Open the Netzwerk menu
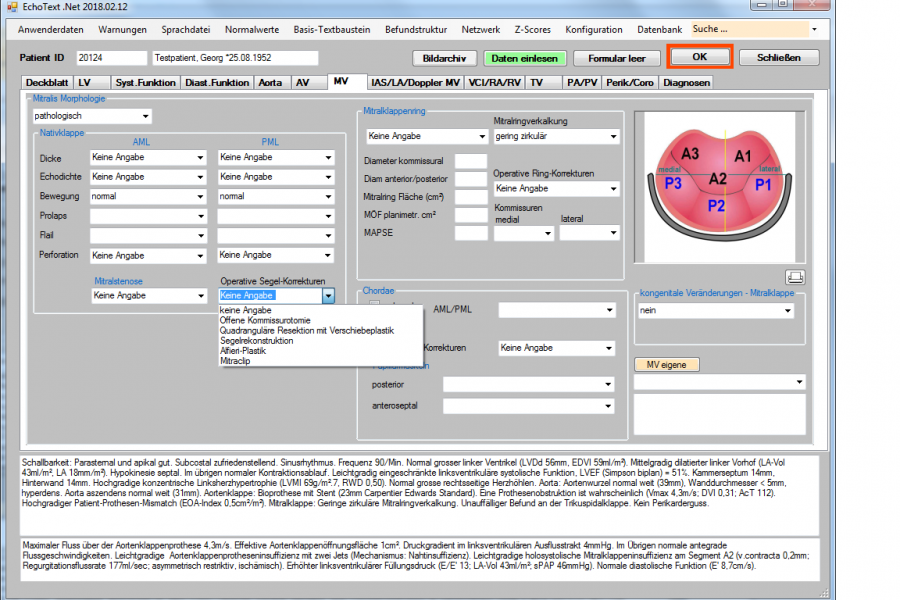This screenshot has height=600, width=900. 480,30
